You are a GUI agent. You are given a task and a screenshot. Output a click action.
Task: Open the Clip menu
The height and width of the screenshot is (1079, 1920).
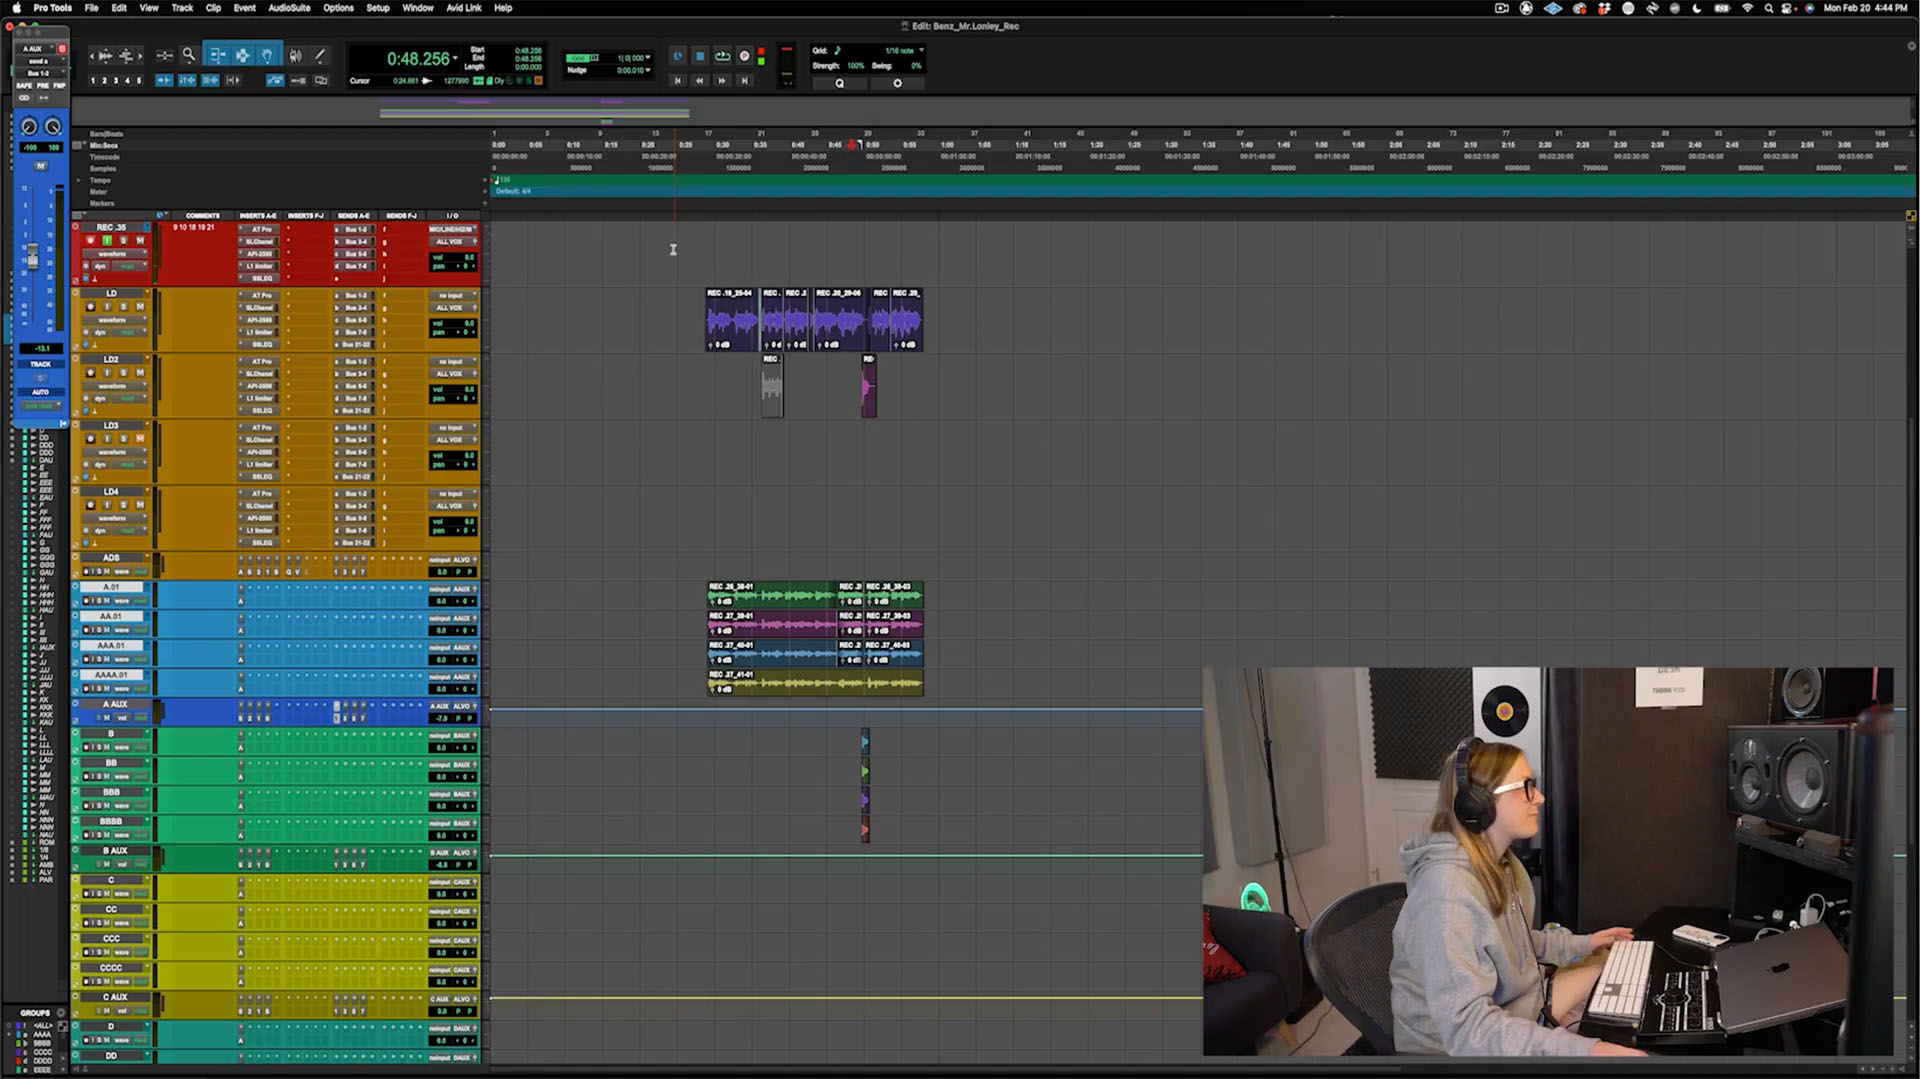[x=213, y=7]
